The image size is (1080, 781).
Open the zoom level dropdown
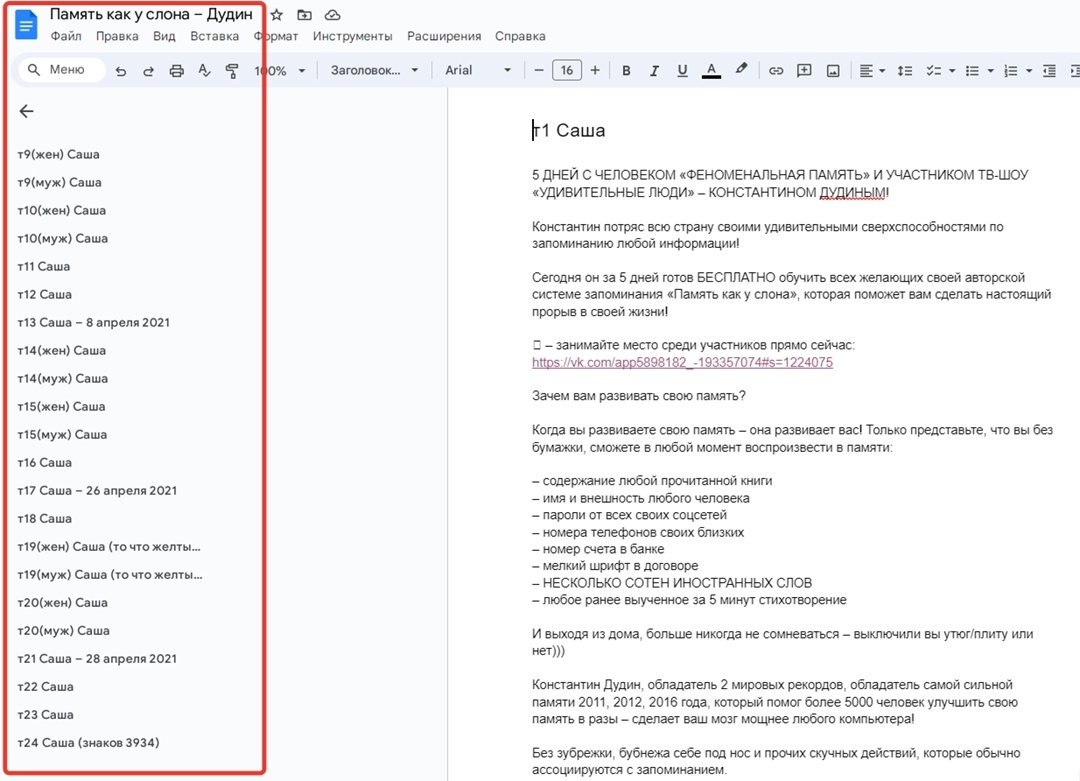[280, 70]
